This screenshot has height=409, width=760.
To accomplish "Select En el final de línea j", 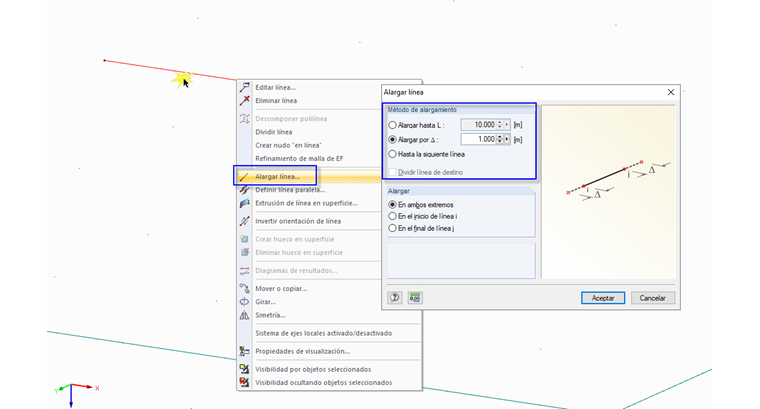I will pos(393,228).
